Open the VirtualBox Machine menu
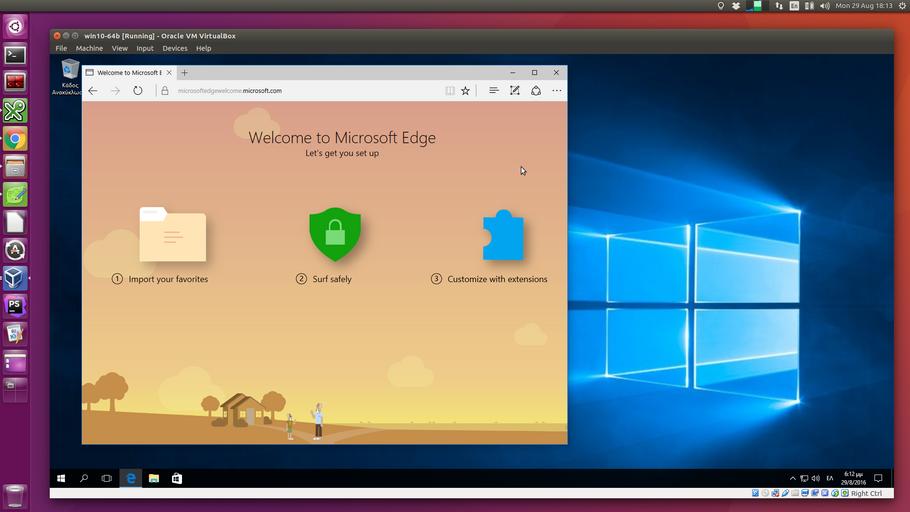The image size is (910, 512). [x=89, y=48]
